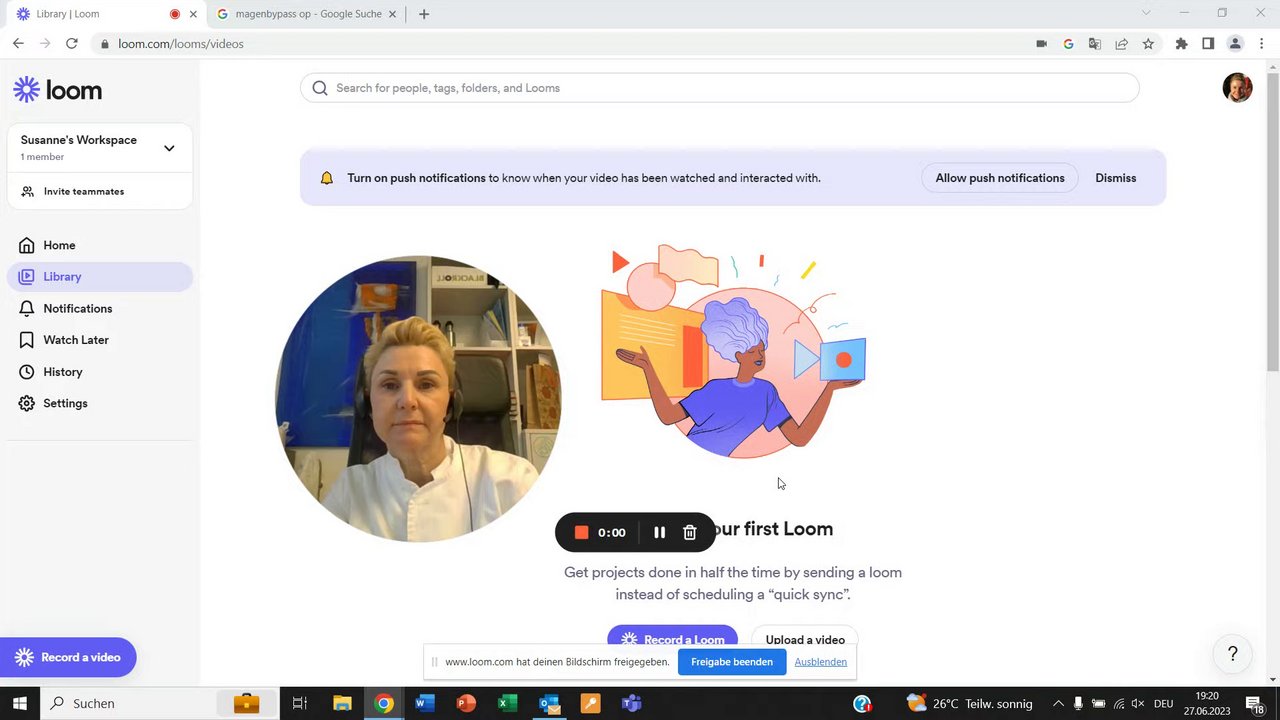The image size is (1280, 720).
Task: Expand Susanne's Workspace dropdown chevron
Action: click(x=169, y=148)
